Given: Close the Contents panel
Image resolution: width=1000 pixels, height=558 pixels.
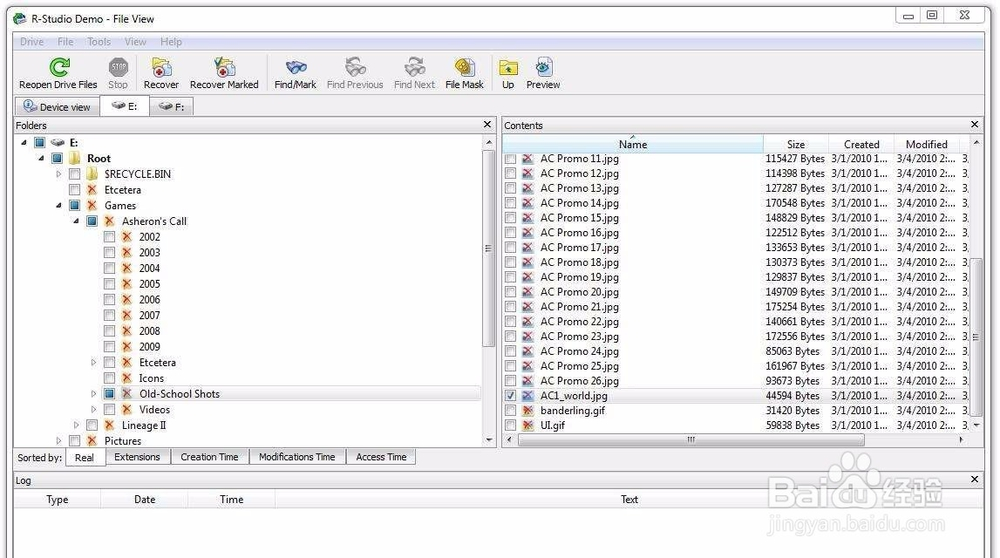Looking at the screenshot, I should (974, 124).
